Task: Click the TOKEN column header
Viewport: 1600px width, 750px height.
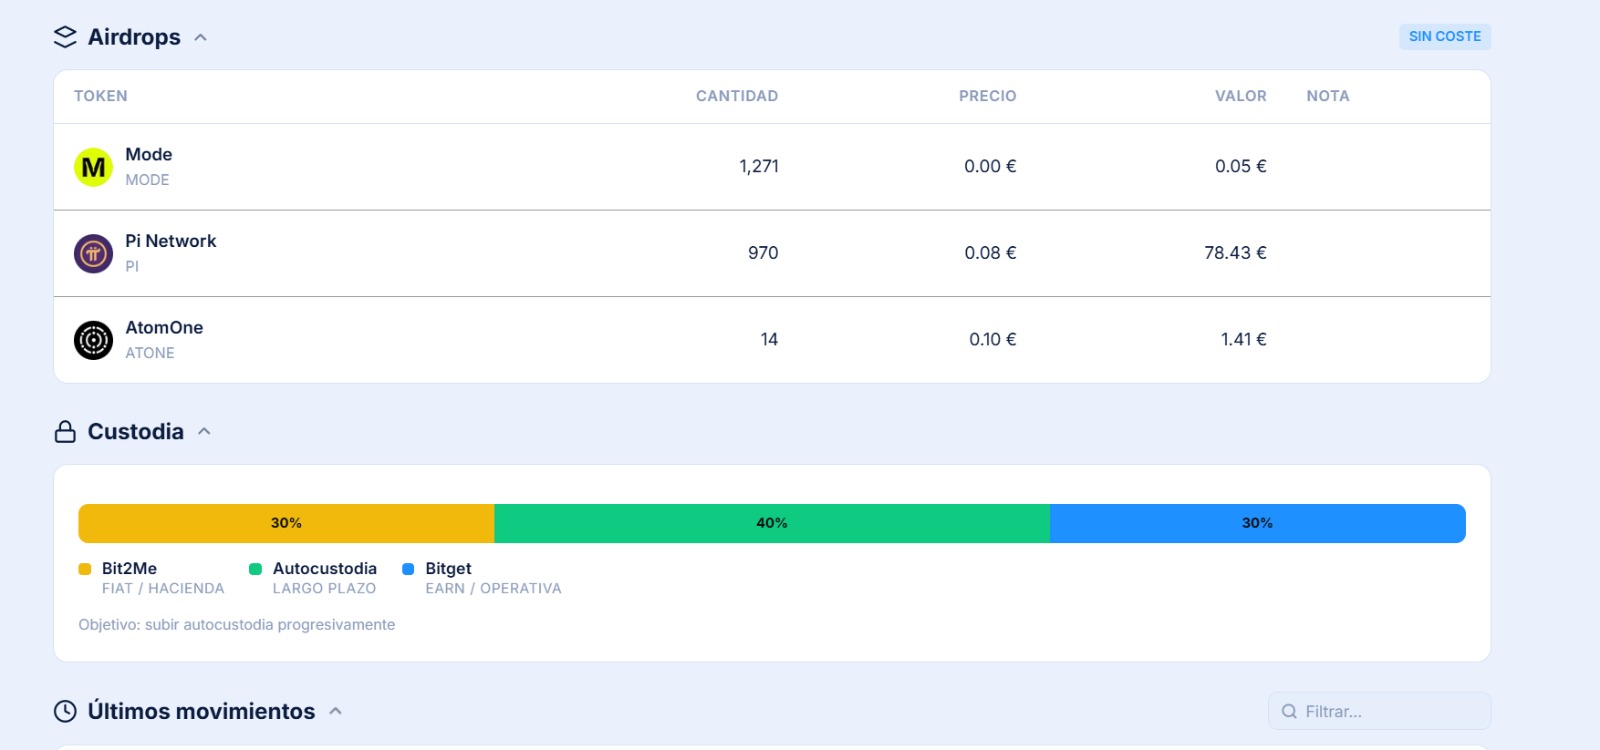Action: [101, 96]
